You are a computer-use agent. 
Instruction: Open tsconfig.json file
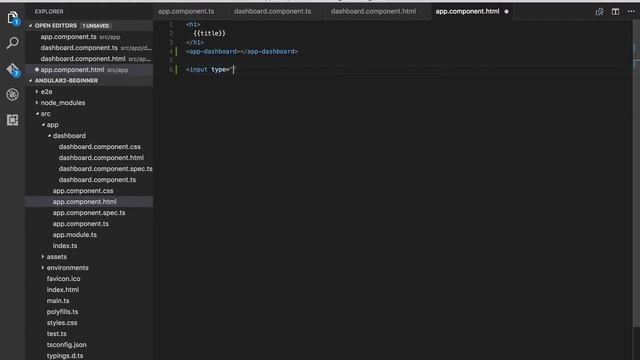click(89, 345)
